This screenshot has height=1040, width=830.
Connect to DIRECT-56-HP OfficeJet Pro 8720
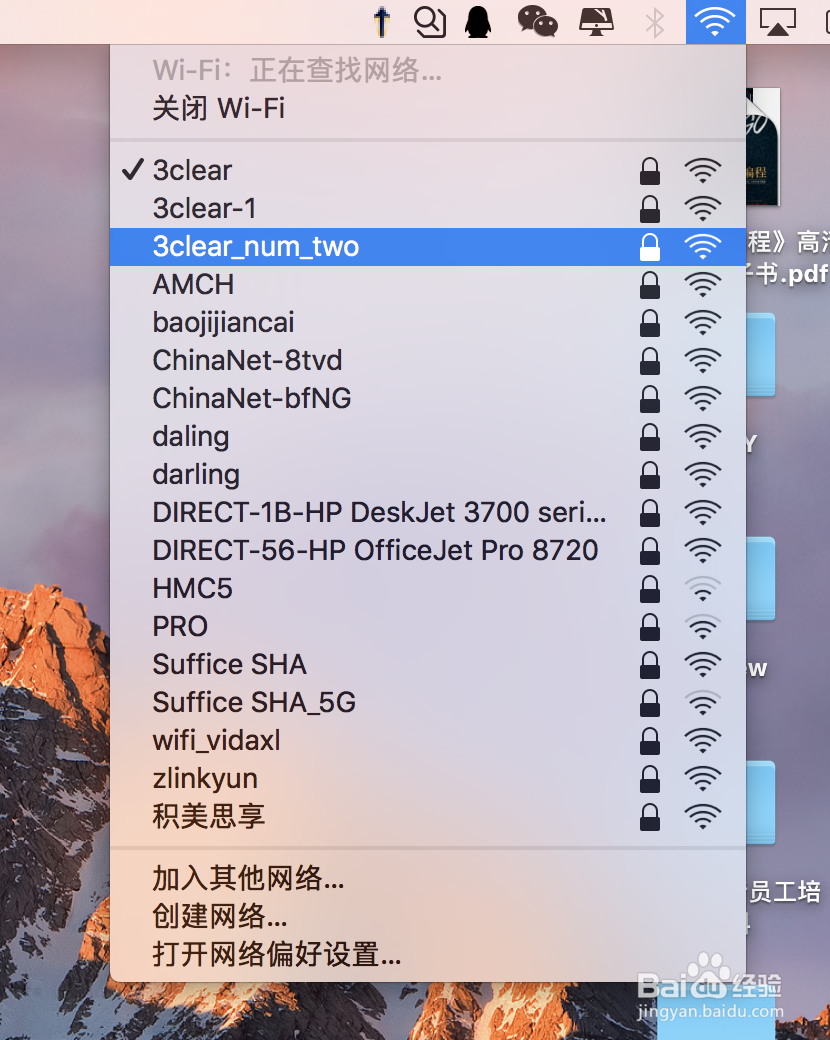coord(428,551)
